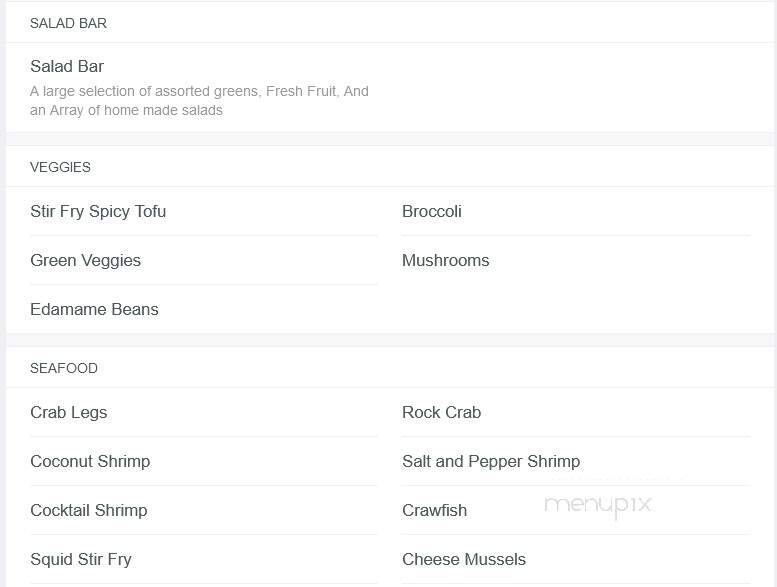Open the SEAFOOD section header
Image resolution: width=777 pixels, height=587 pixels.
point(64,369)
